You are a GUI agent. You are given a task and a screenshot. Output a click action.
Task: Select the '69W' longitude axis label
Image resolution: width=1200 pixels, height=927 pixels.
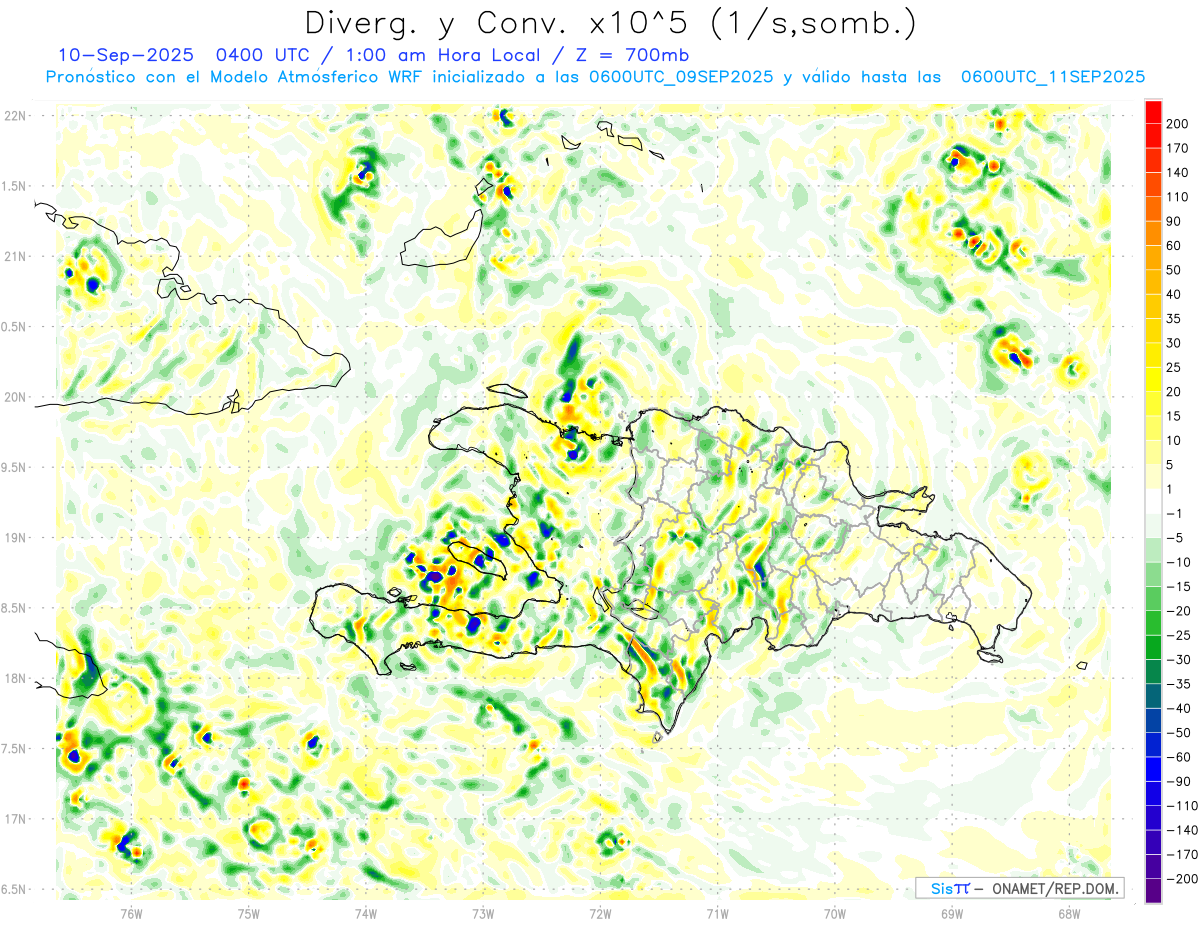[952, 914]
